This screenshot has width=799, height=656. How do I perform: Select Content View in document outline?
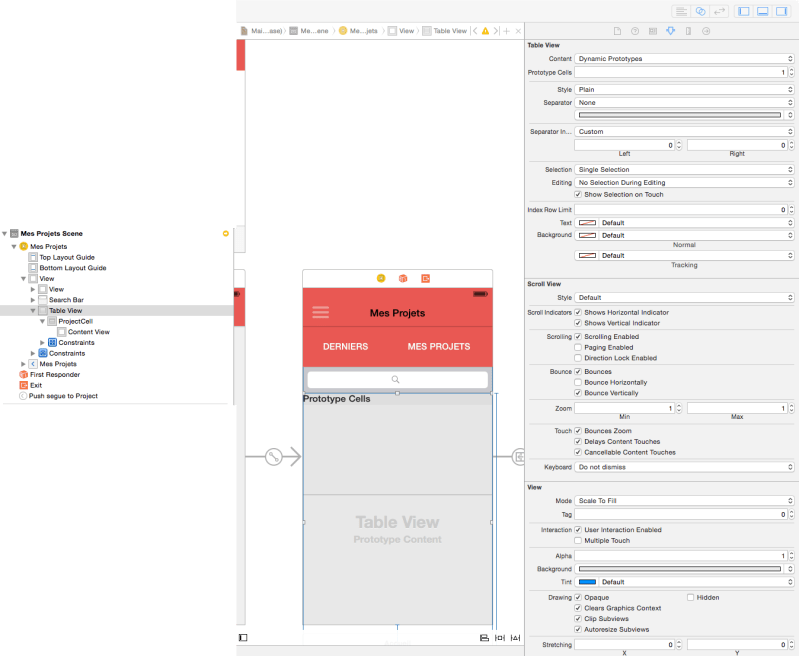89,332
